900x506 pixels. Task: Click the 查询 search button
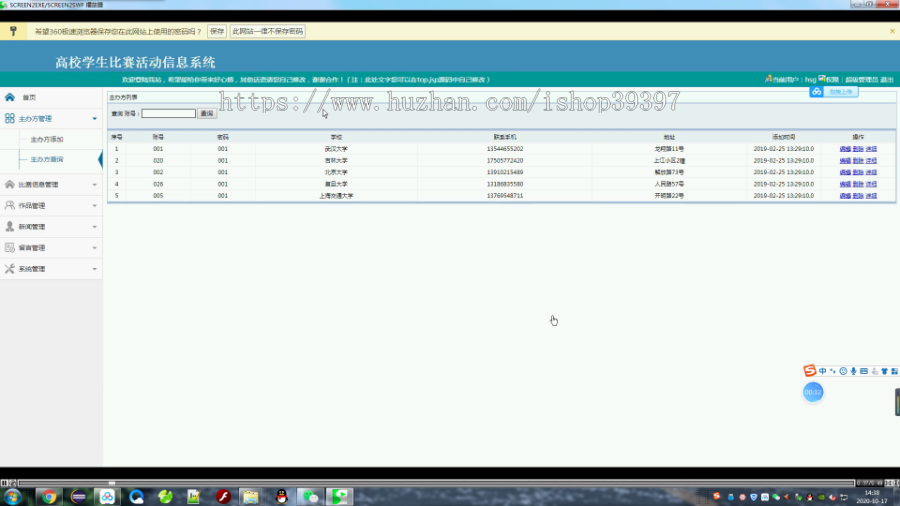tap(207, 114)
